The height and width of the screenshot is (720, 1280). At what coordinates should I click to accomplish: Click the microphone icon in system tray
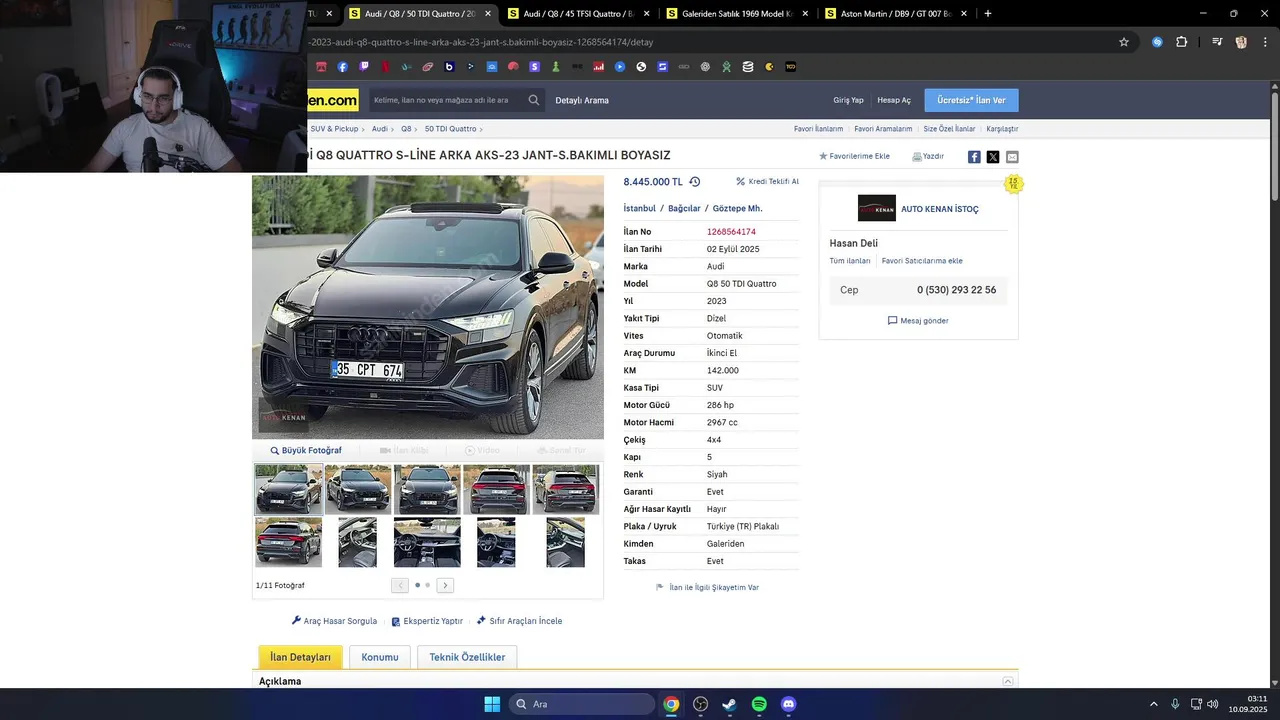(1175, 704)
